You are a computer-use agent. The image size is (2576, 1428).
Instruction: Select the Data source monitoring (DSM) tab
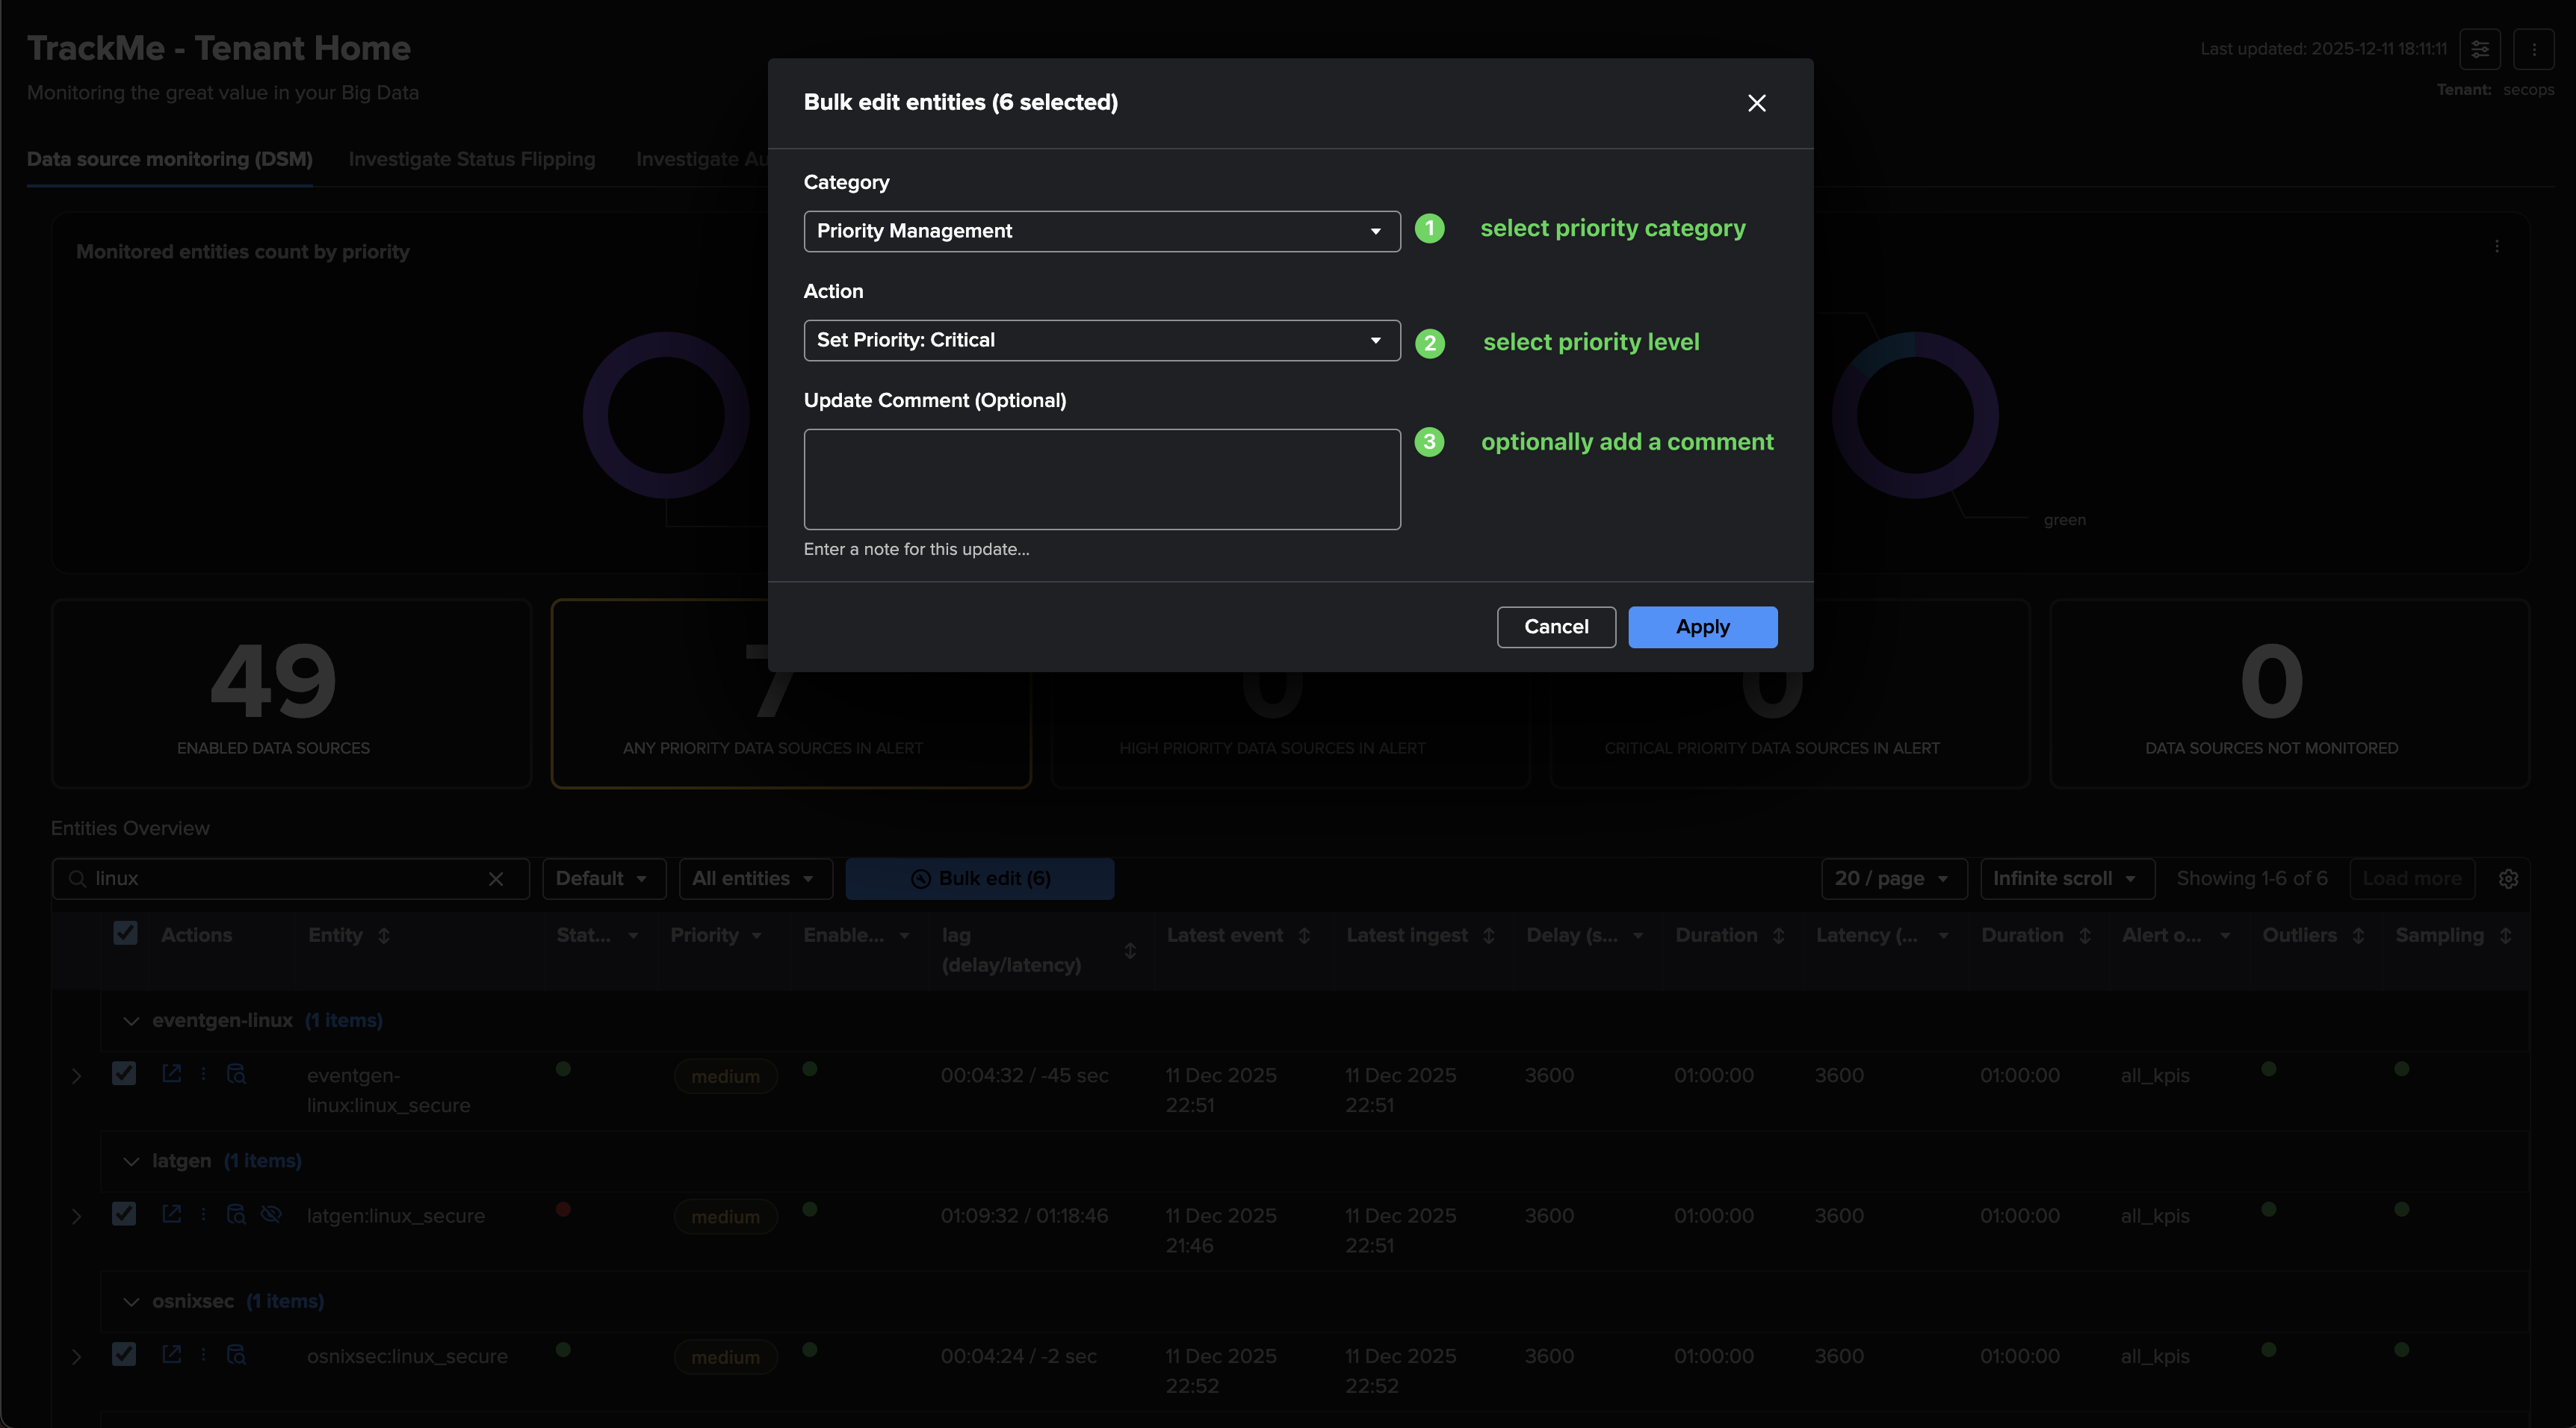pyautogui.click(x=169, y=159)
